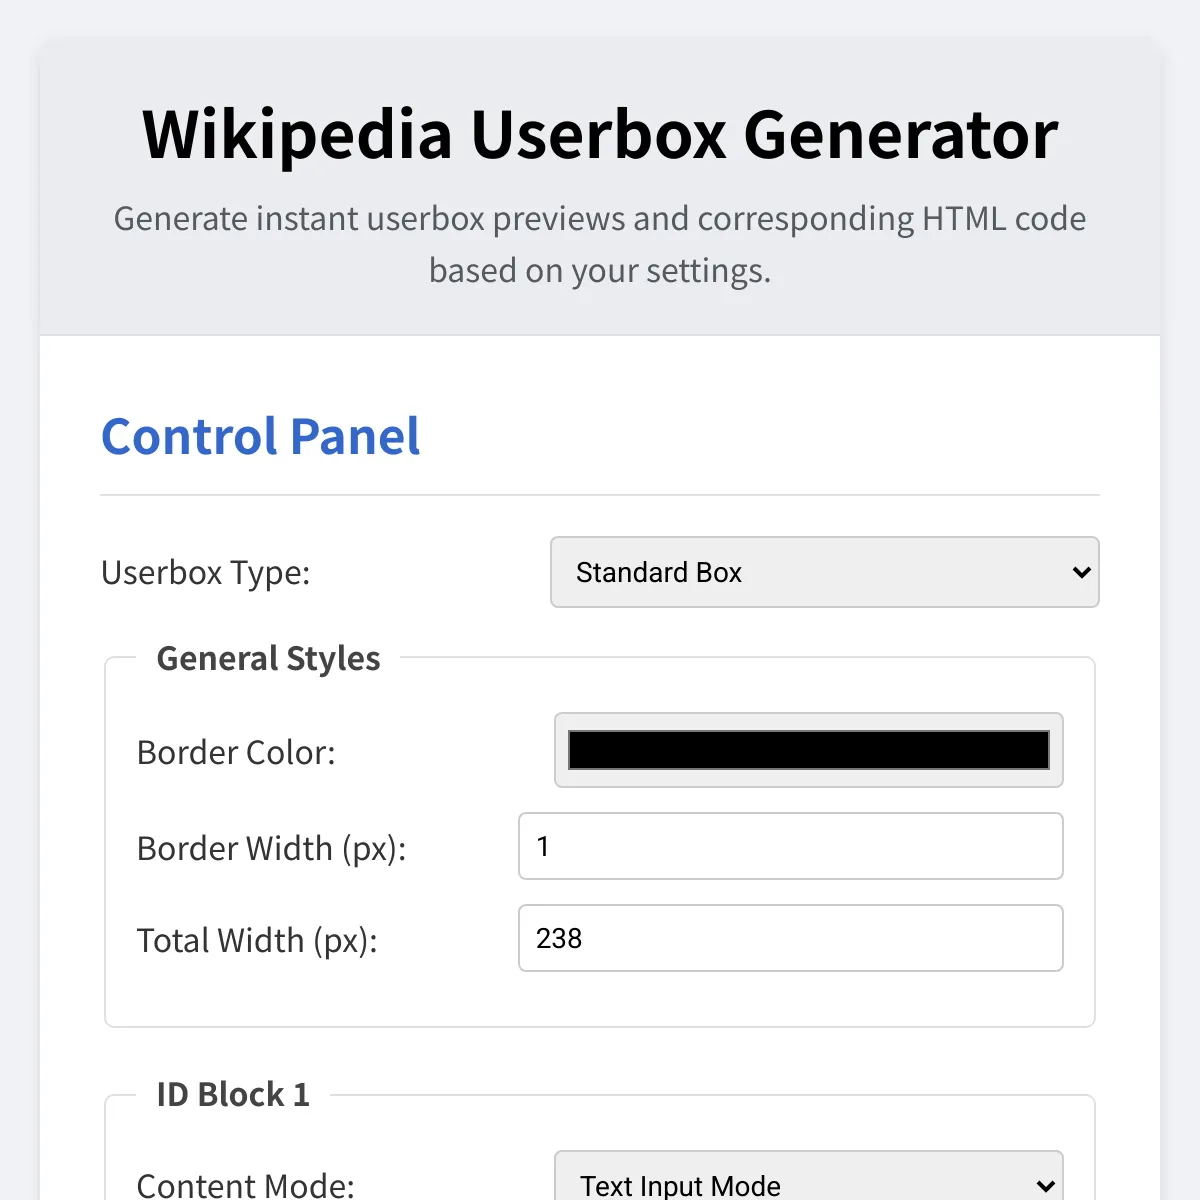1200x1200 pixels.
Task: Click the 'Total Width (px):' label
Action: pos(257,940)
